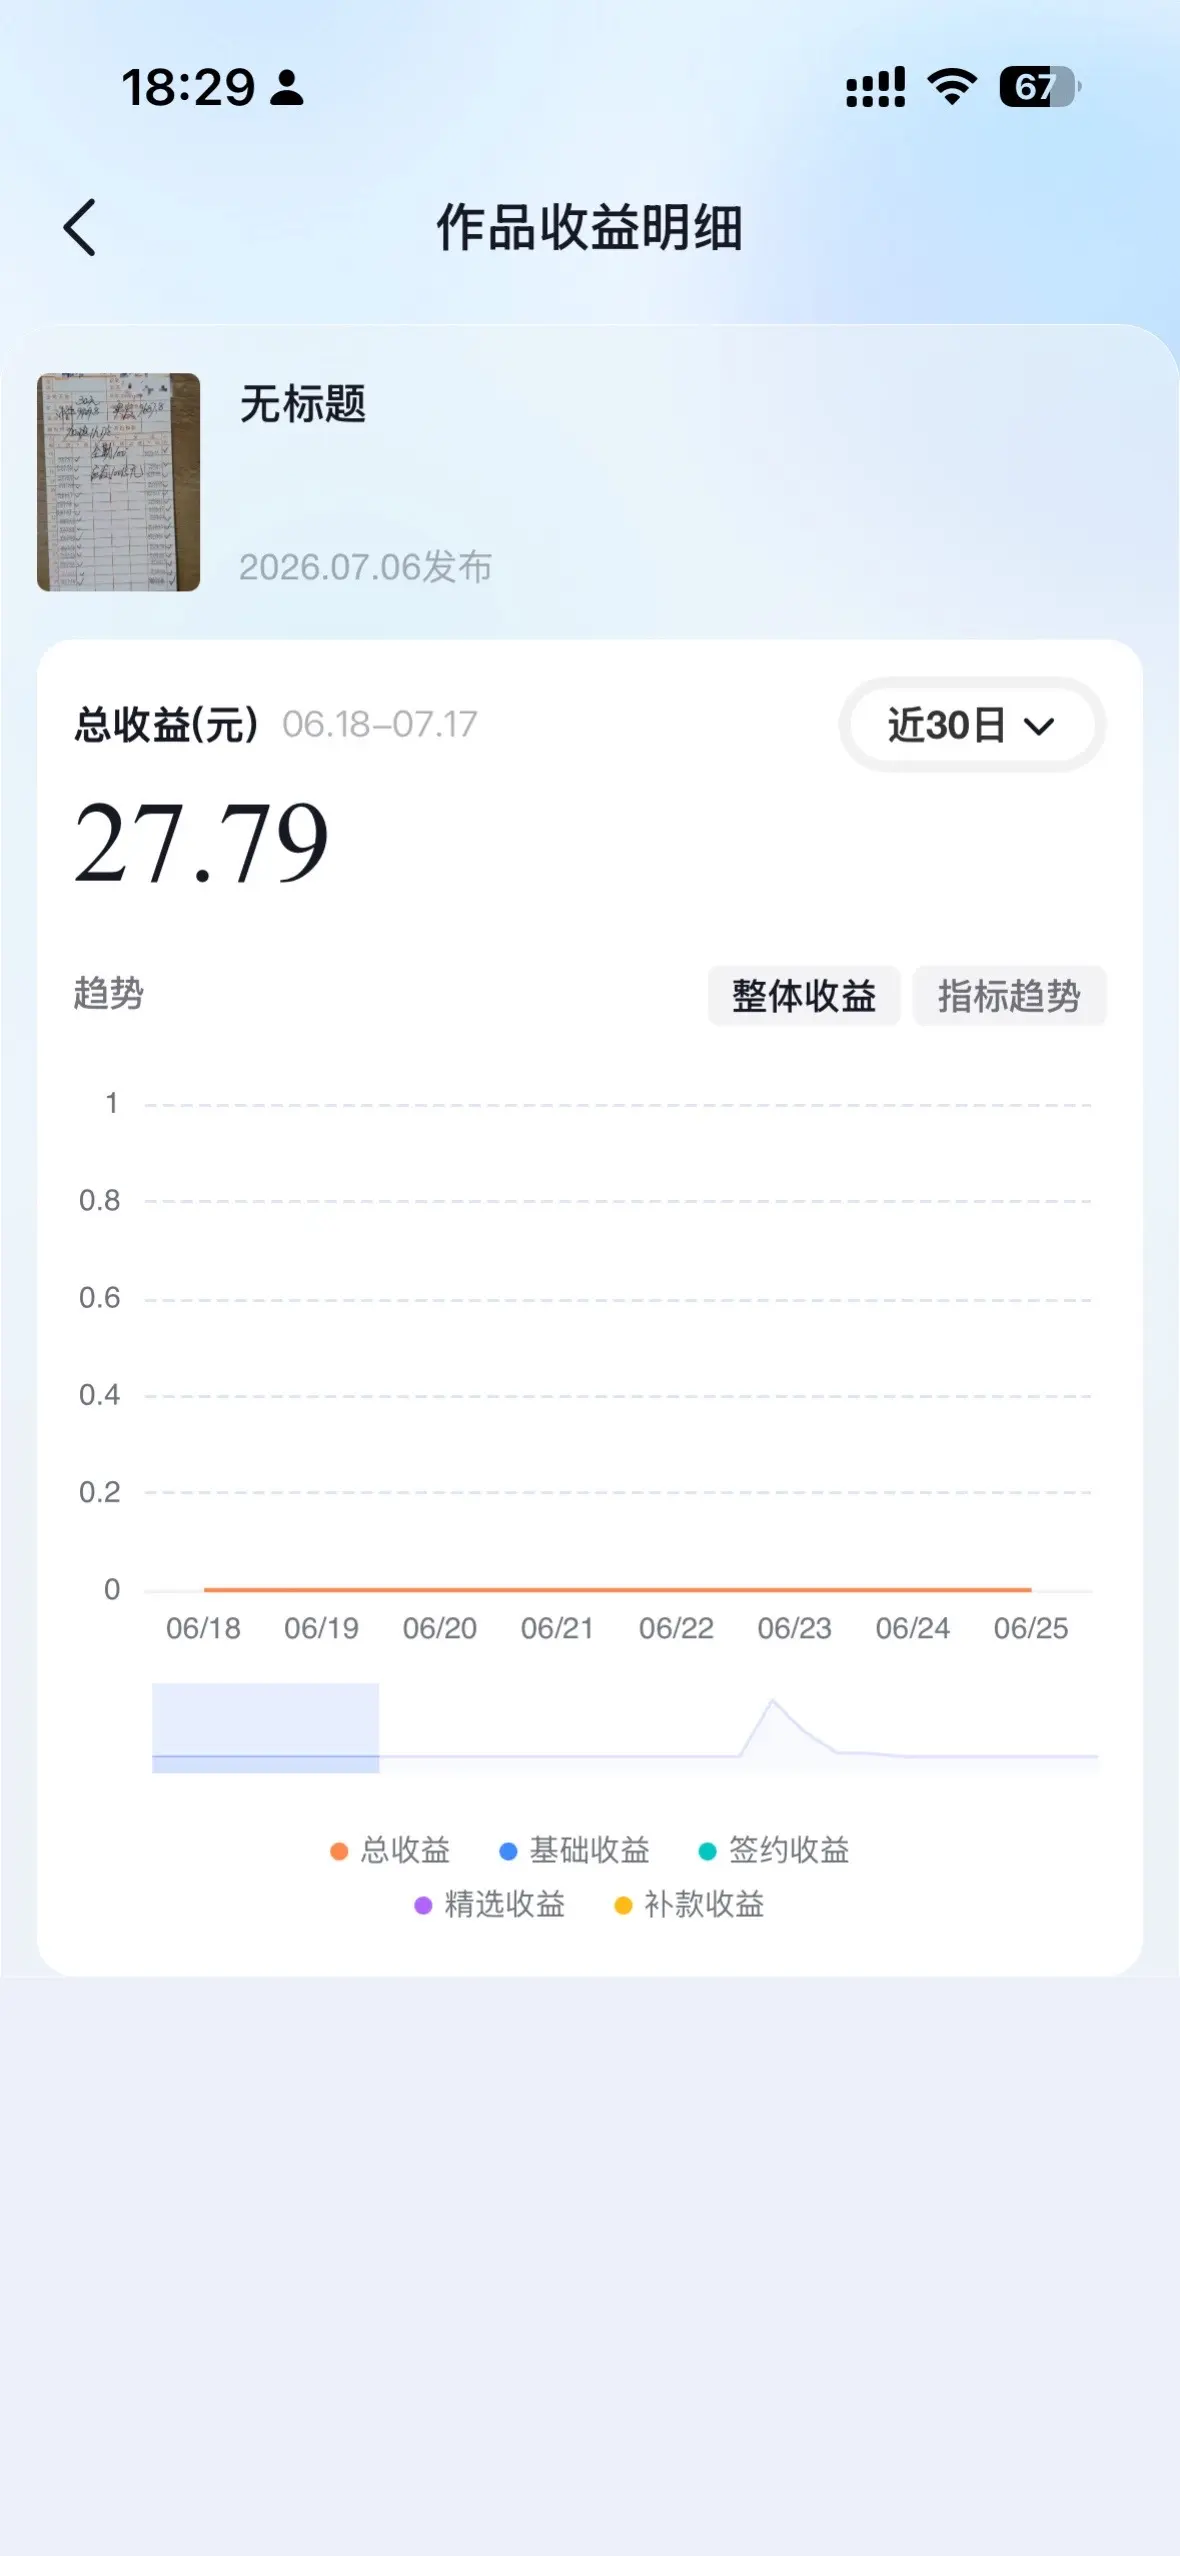
Task: Tap the person icon beside the clock
Action: (x=287, y=88)
